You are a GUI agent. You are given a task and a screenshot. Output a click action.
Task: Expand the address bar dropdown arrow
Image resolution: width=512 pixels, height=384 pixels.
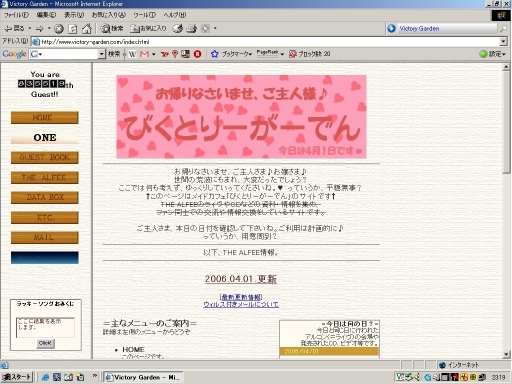503,42
